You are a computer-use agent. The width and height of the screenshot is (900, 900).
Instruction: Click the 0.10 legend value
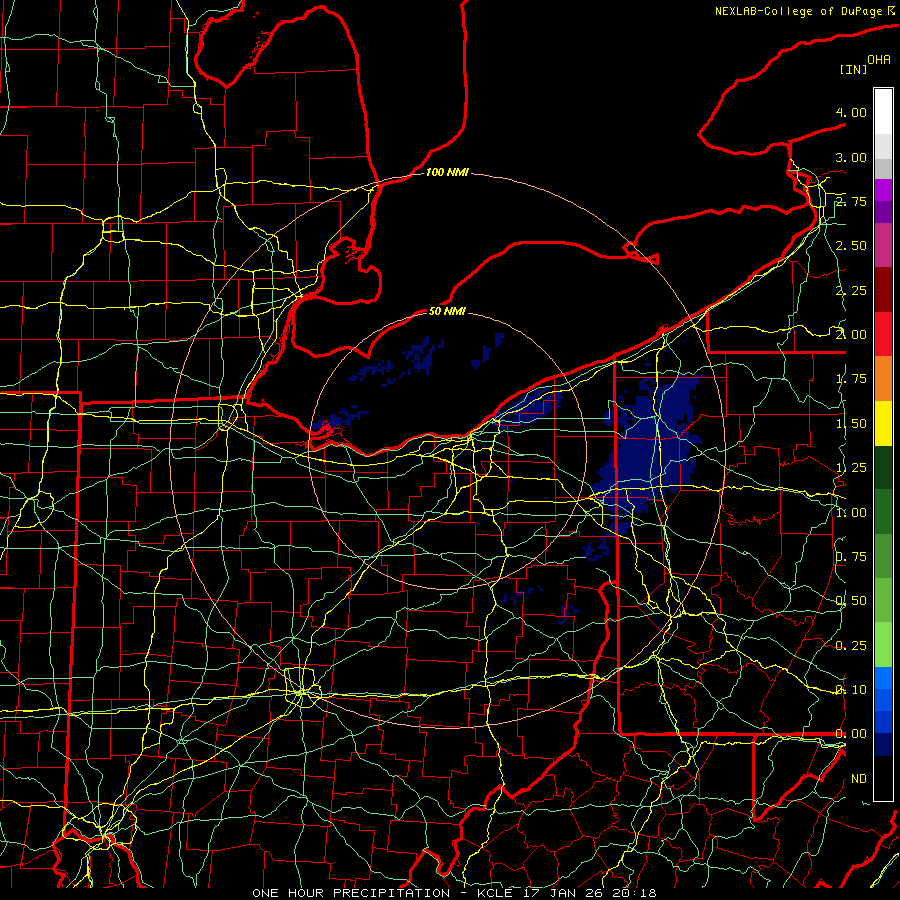pos(851,690)
